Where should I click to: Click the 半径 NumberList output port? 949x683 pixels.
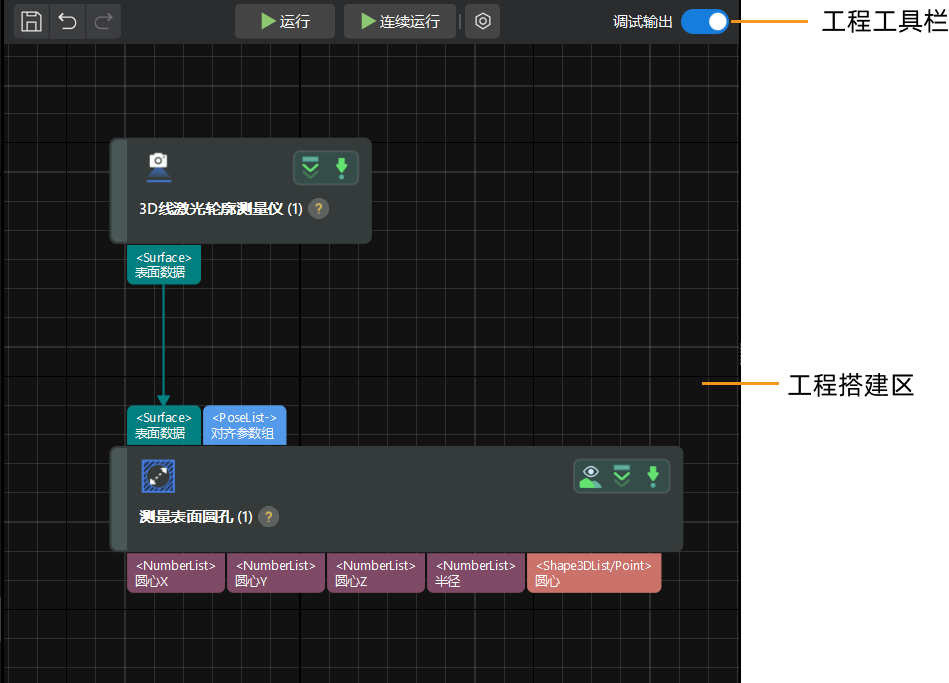[475, 573]
